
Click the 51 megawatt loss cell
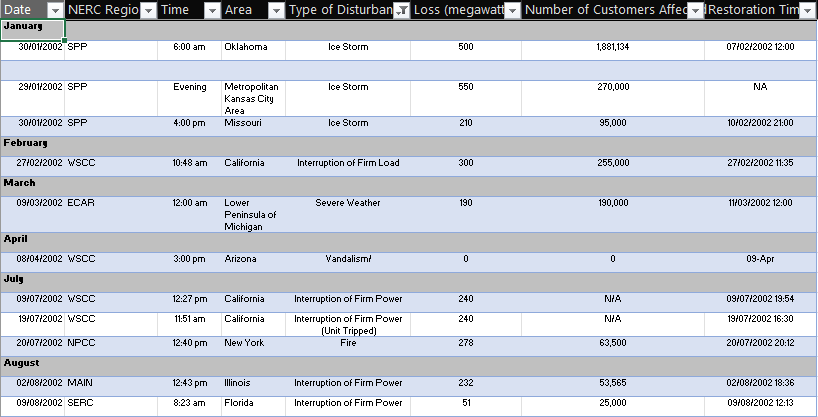[x=466, y=407]
